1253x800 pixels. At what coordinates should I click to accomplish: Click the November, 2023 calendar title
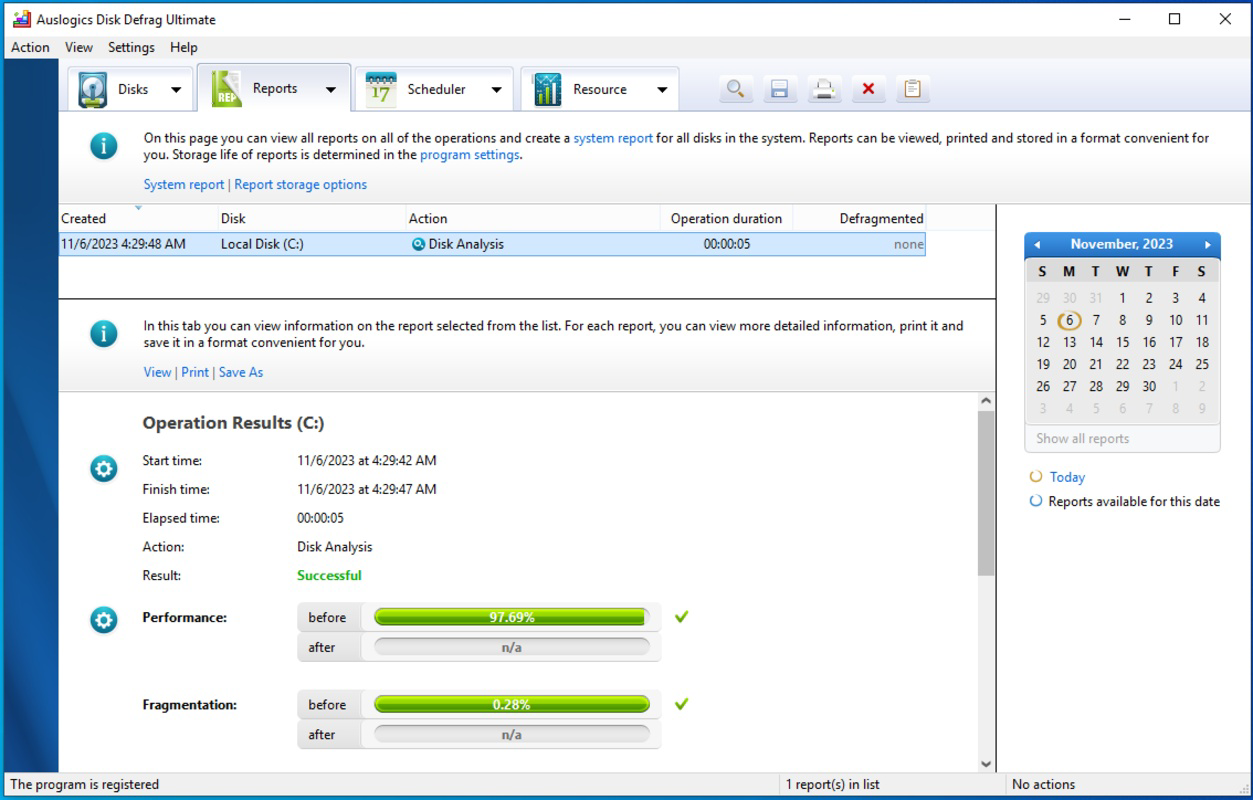coord(1122,244)
